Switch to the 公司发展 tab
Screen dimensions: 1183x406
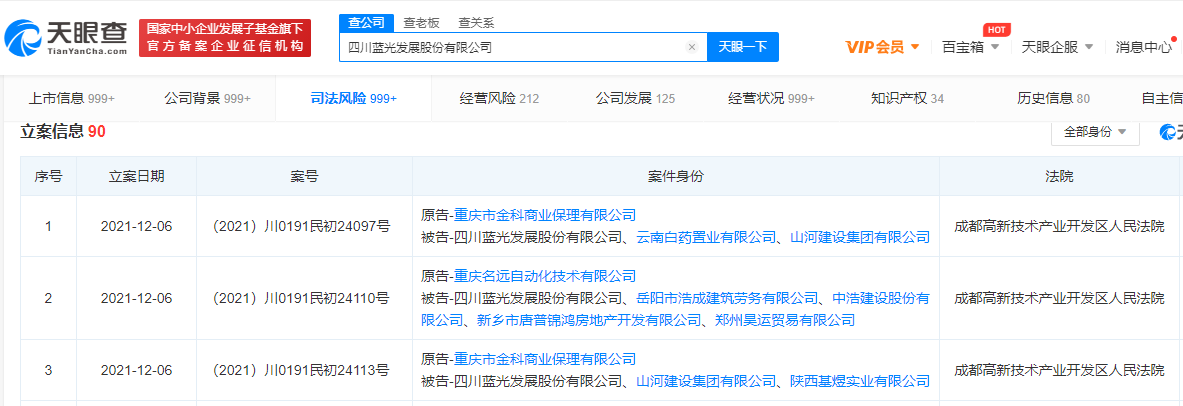tap(635, 98)
